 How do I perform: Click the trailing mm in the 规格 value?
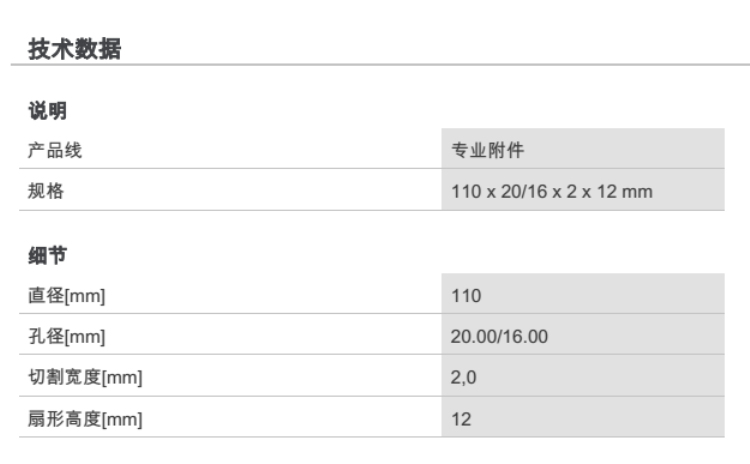click(639, 192)
